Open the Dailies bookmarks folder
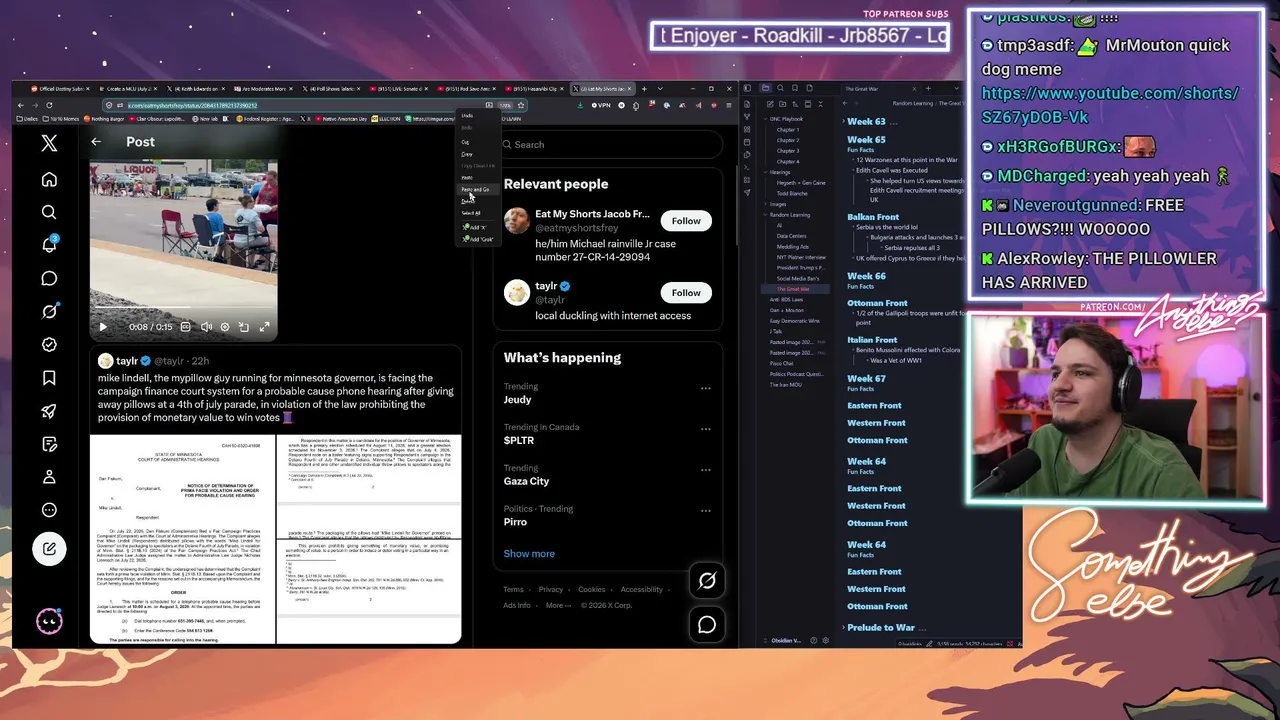The width and height of the screenshot is (1280, 720). pyautogui.click(x=28, y=119)
